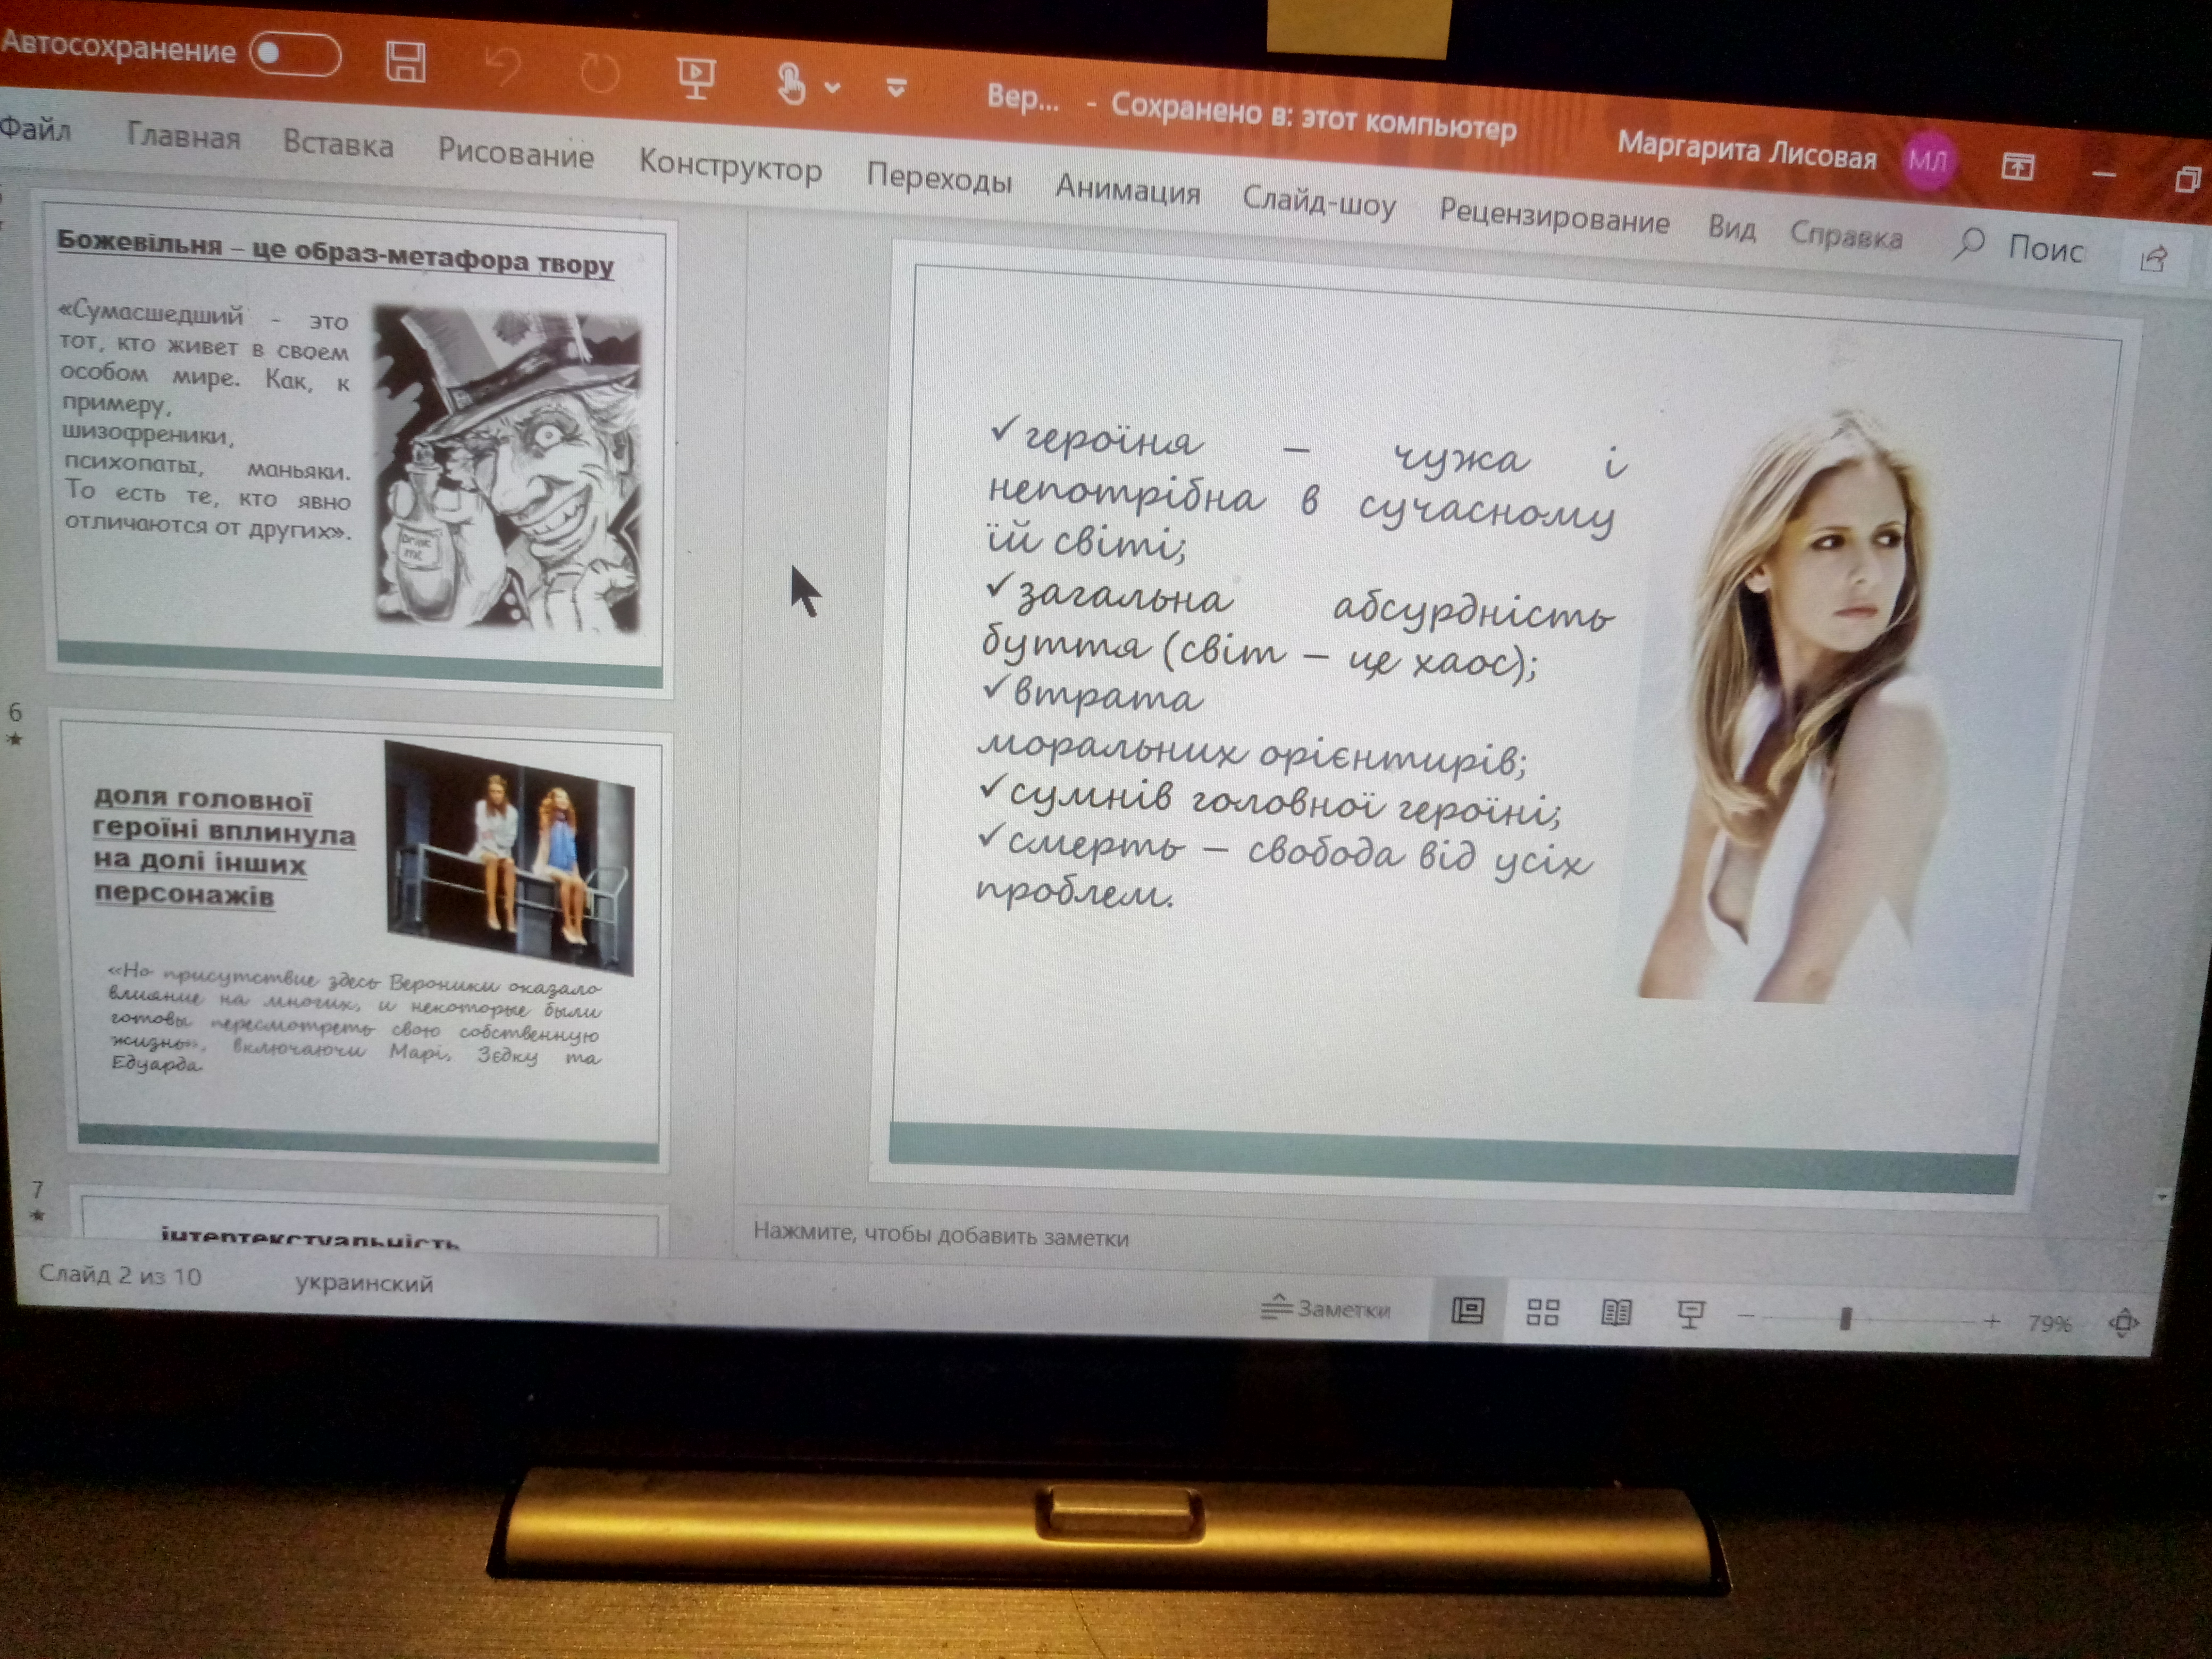2212x1659 pixels.
Task: Open the МЛ account avatar
Action: click(x=1927, y=161)
